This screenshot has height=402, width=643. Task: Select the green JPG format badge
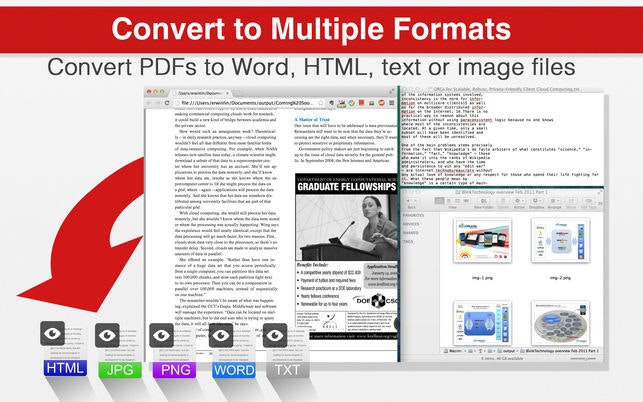[x=120, y=370]
